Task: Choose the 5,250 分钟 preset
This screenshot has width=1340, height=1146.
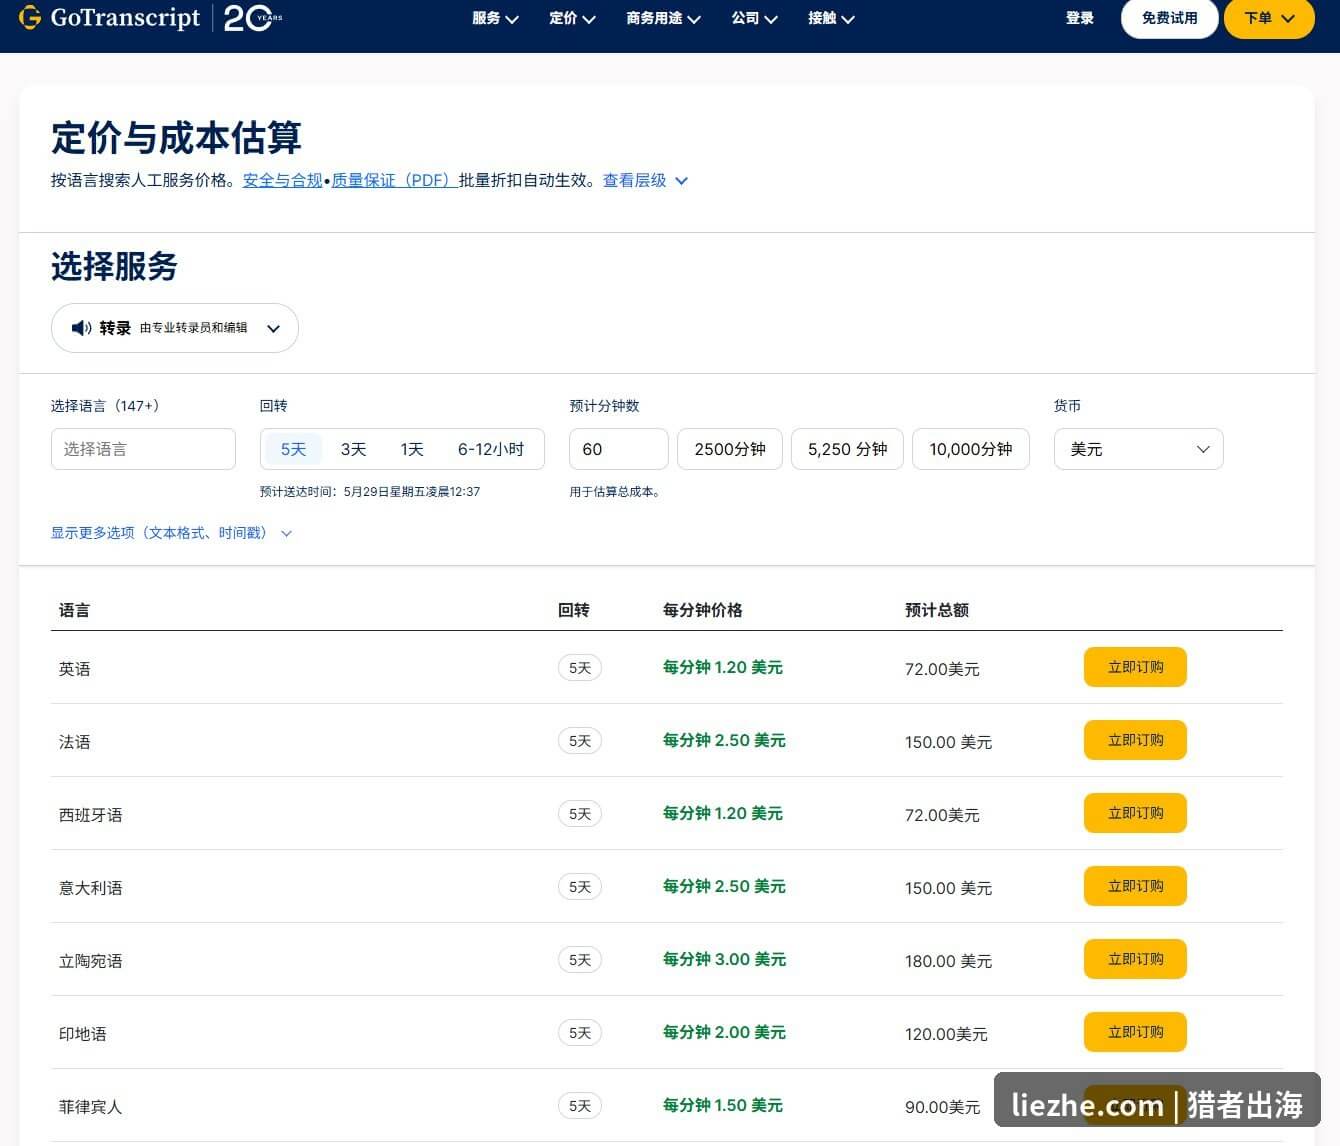Action: coord(847,449)
